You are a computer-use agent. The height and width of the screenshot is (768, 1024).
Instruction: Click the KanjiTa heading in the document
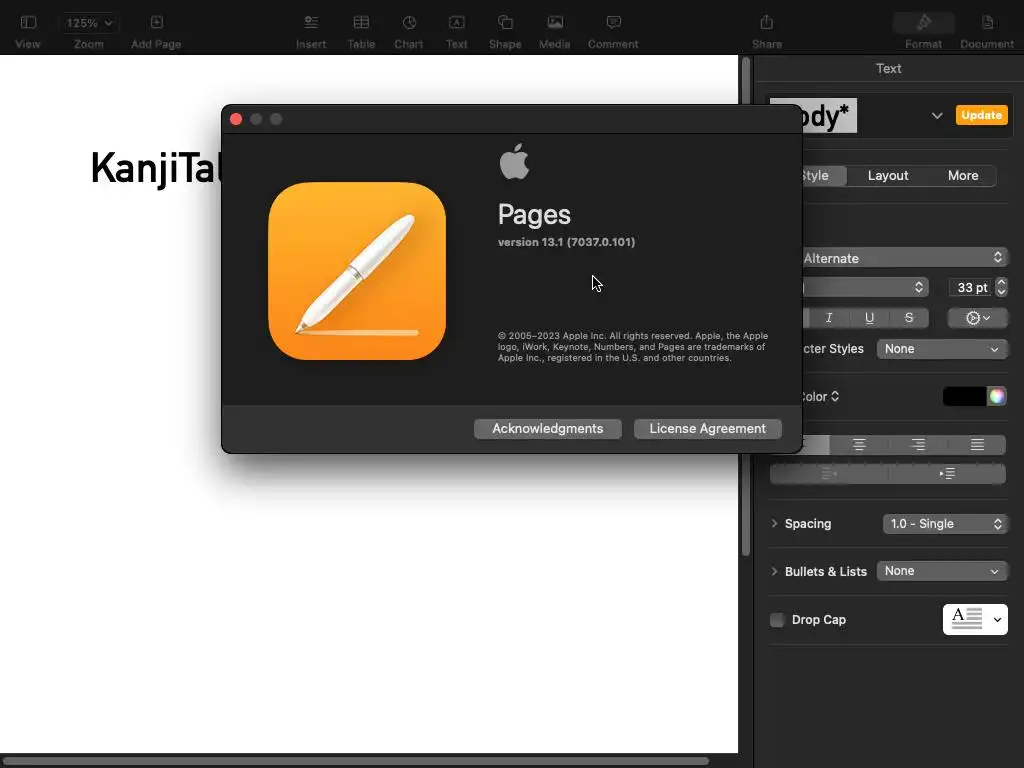click(155, 168)
